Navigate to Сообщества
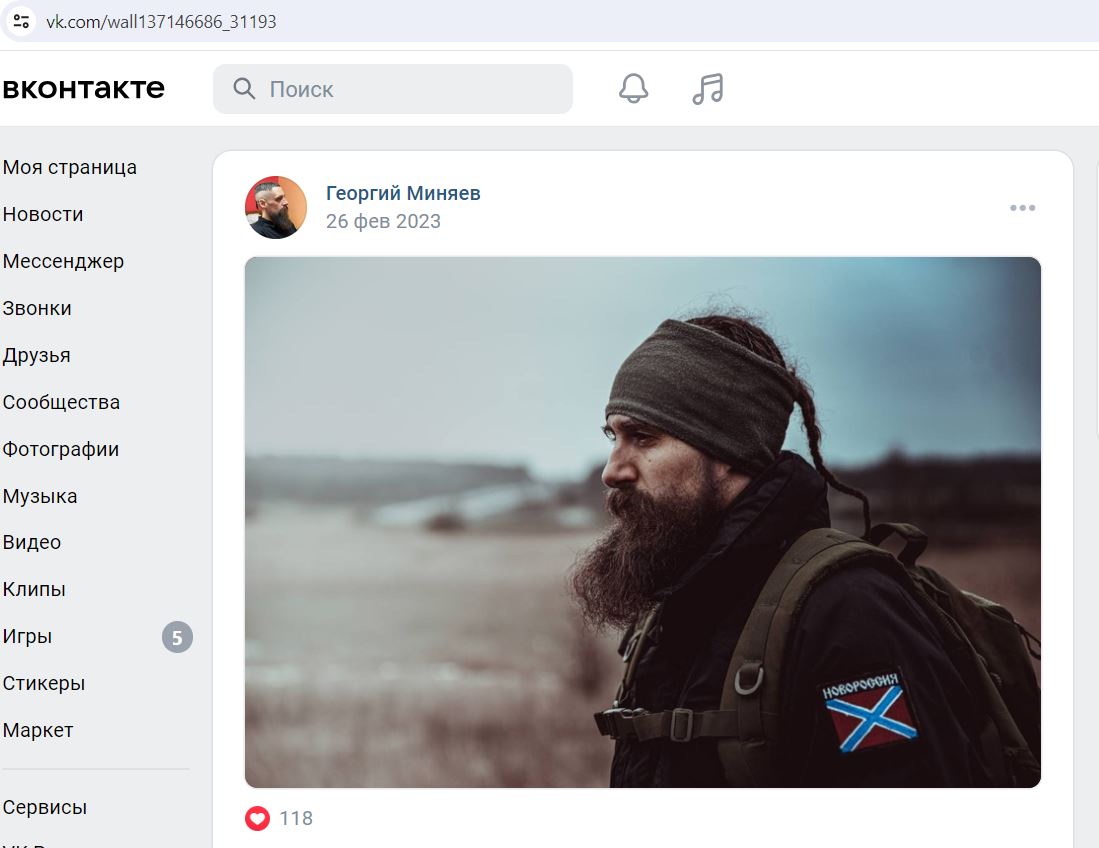 61,402
